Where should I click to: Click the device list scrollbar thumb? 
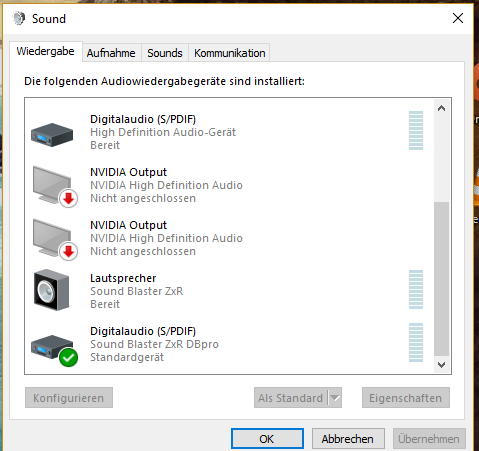coord(442,279)
